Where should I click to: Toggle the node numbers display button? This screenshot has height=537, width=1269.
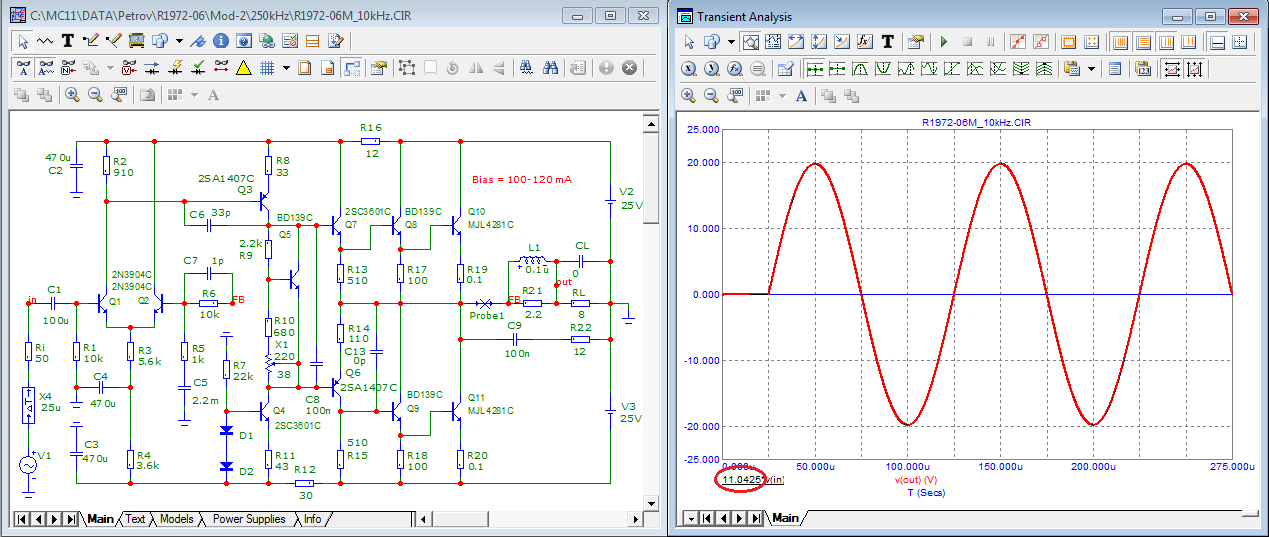coord(68,68)
